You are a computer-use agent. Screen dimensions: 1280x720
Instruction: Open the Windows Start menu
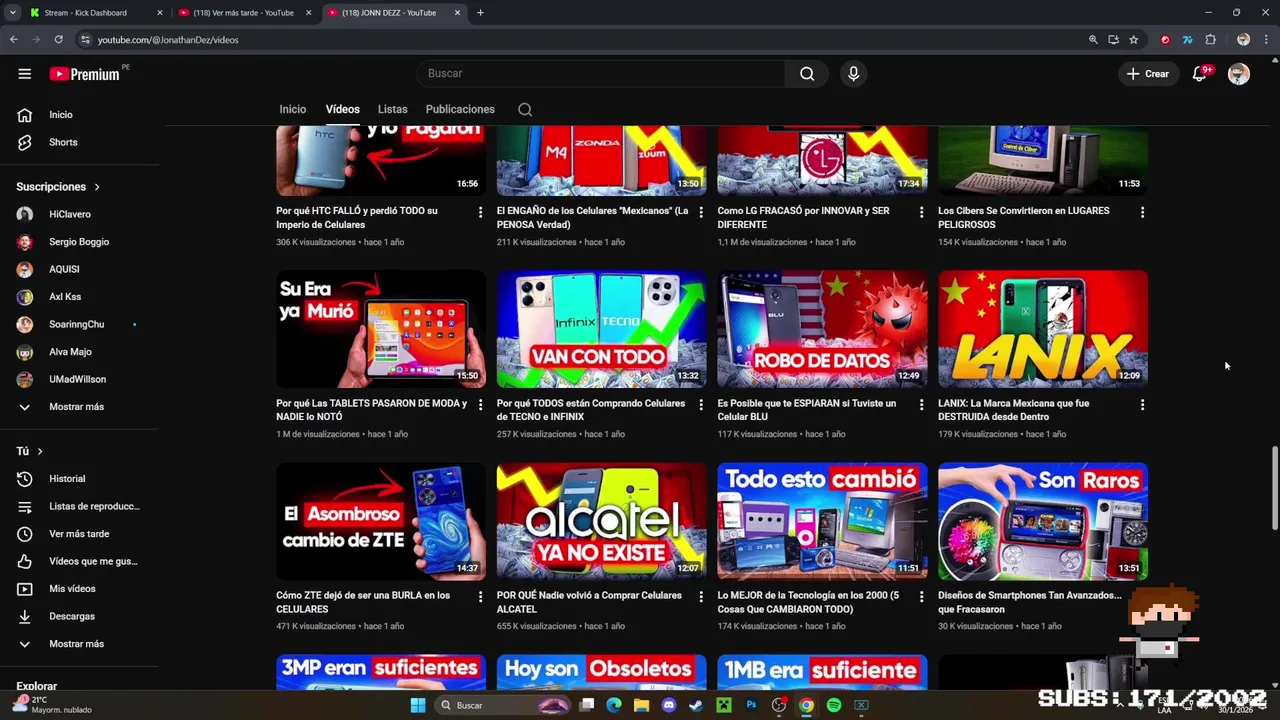tap(418, 705)
